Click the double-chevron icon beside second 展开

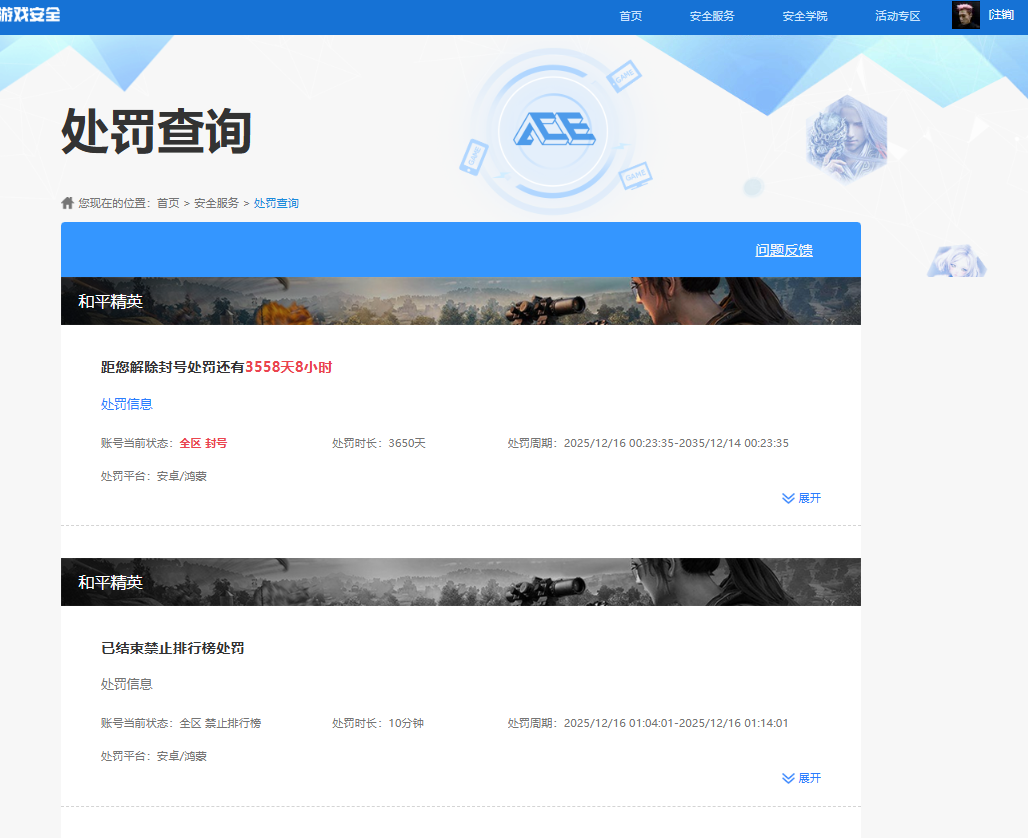[789, 778]
